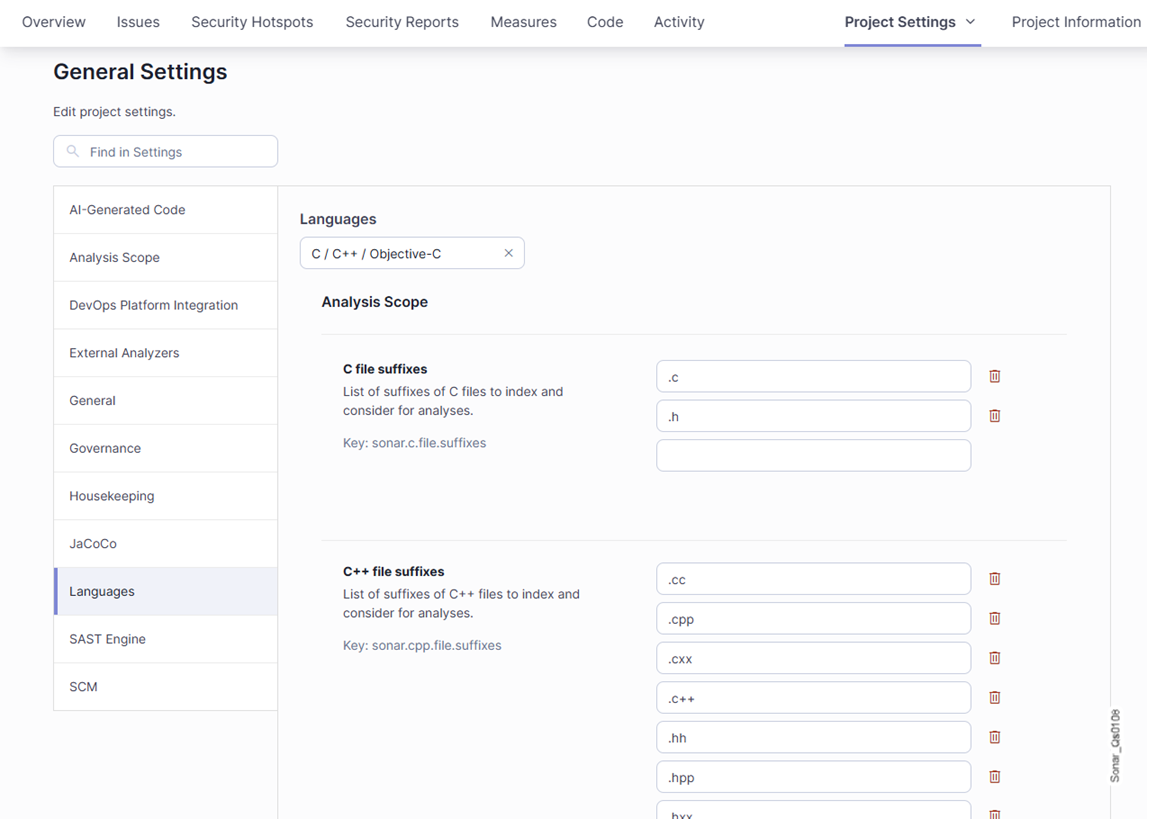Image resolution: width=1150 pixels, height=819 pixels.
Task: Switch to the Security Hotspots tab
Action: (252, 22)
